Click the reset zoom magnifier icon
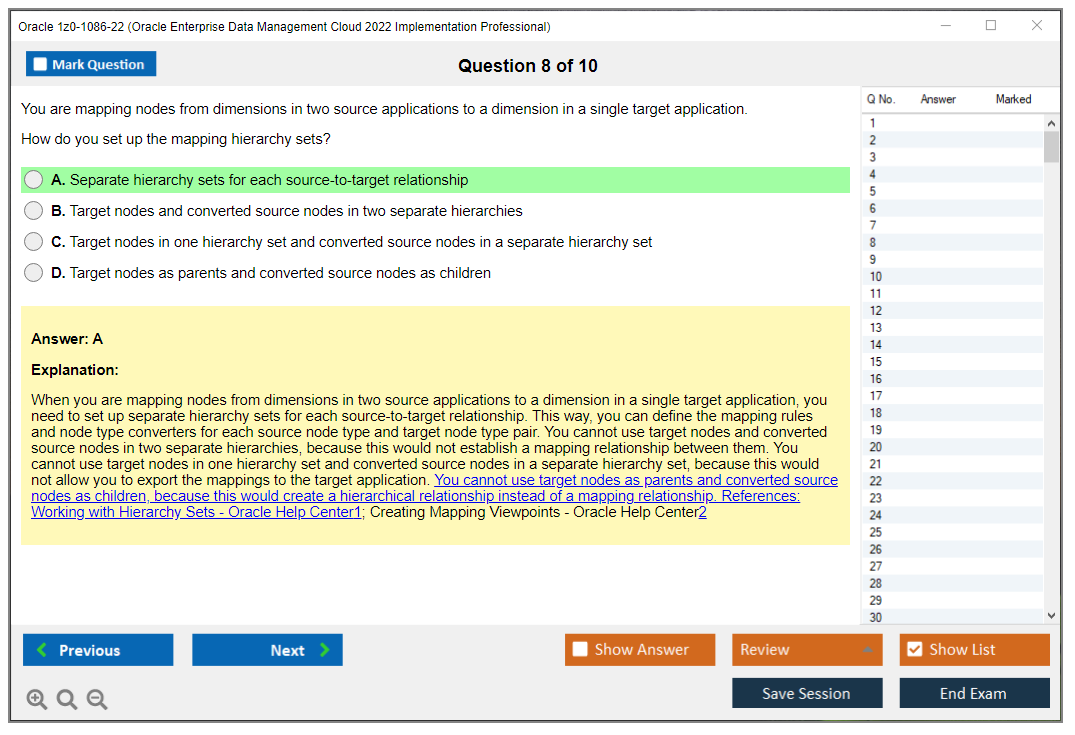Viewport: 1075px width, 735px height. 67,699
